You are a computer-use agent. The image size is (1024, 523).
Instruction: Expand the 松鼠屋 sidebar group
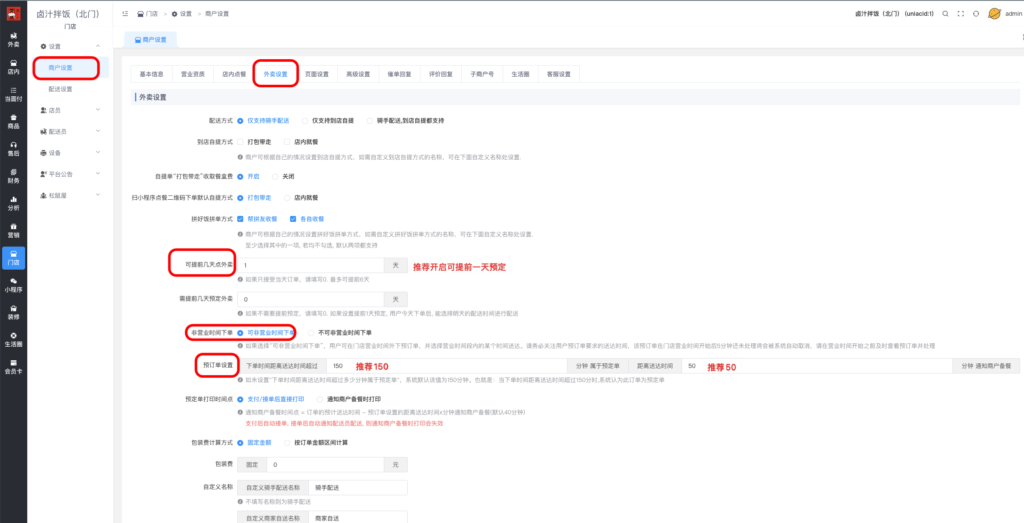point(69,195)
